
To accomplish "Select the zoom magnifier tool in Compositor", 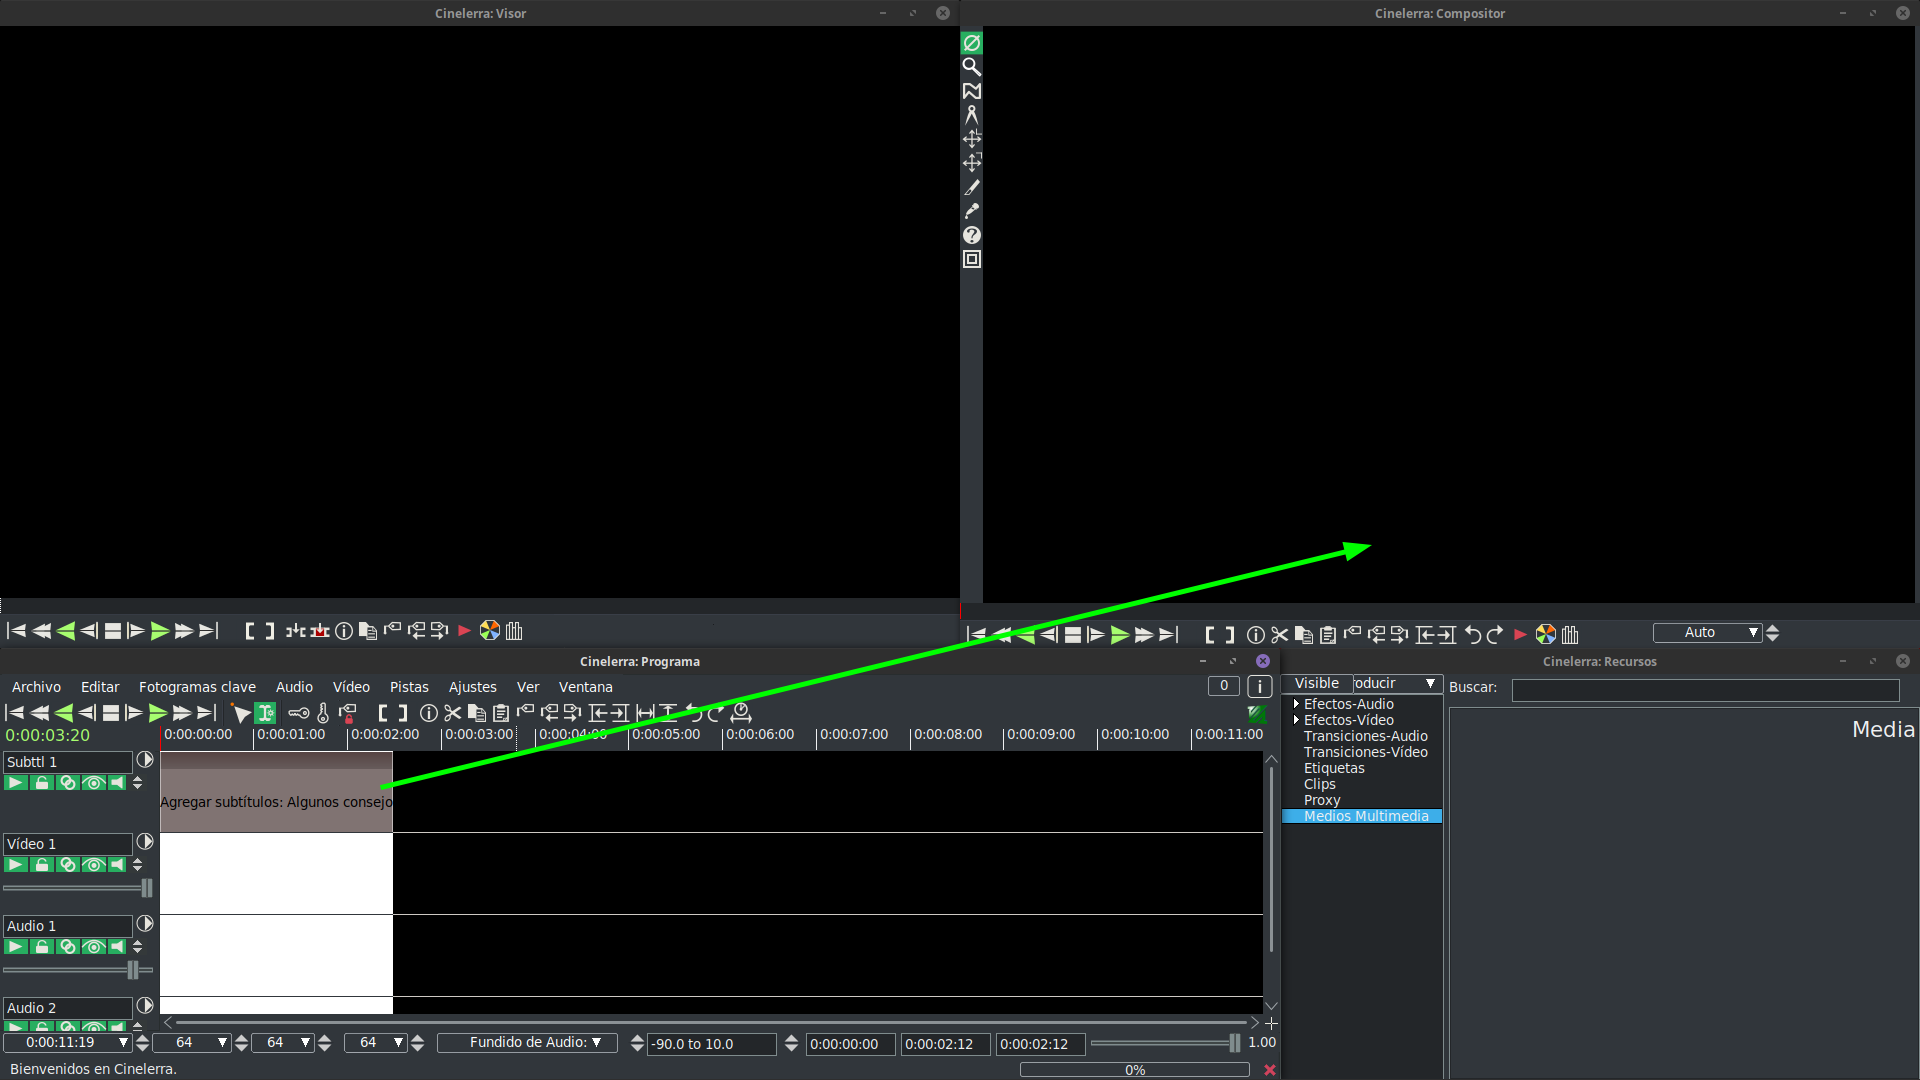I will [971, 67].
